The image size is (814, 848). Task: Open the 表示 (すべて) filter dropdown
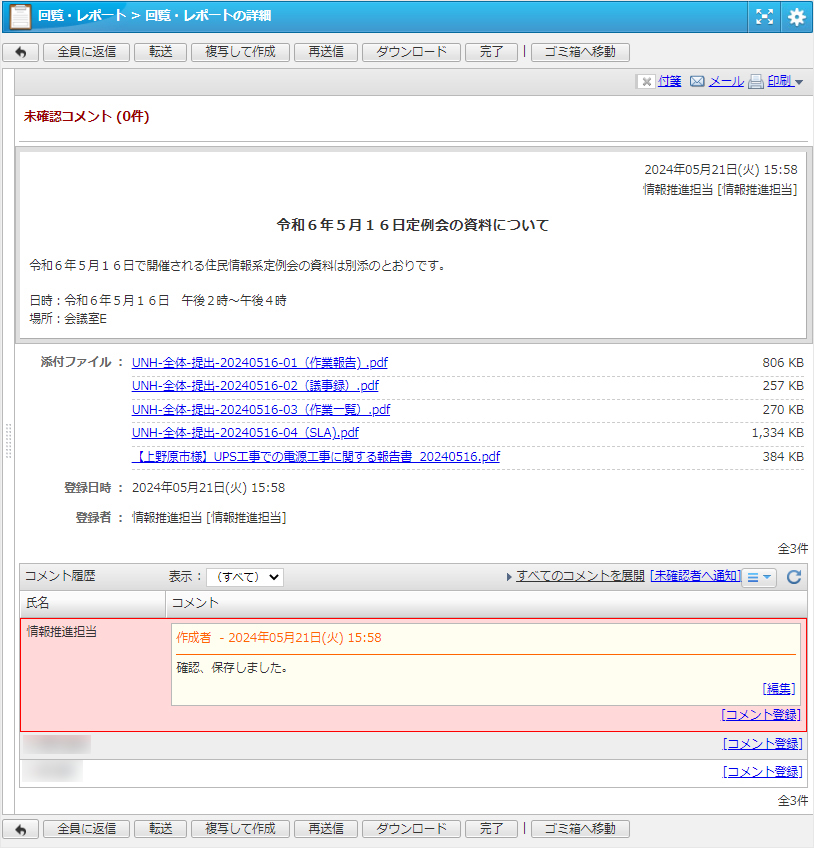(x=245, y=577)
